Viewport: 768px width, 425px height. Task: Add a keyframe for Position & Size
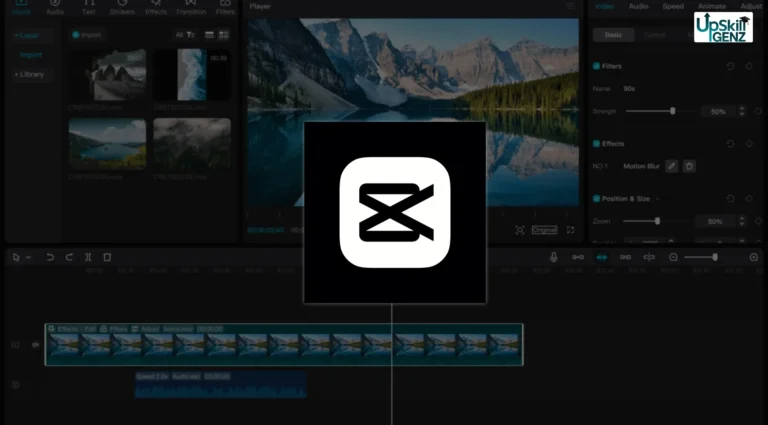749,199
